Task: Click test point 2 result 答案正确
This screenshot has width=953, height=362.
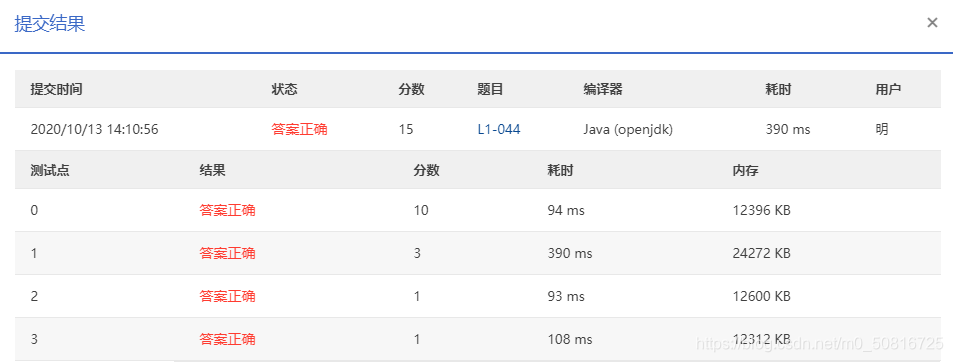Action: 227,296
